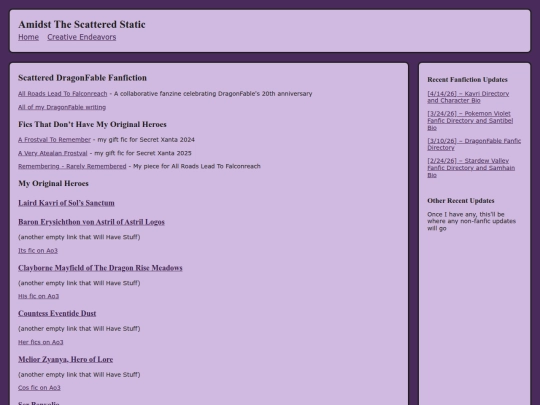Click the Other Recent Updates heading

point(461,201)
